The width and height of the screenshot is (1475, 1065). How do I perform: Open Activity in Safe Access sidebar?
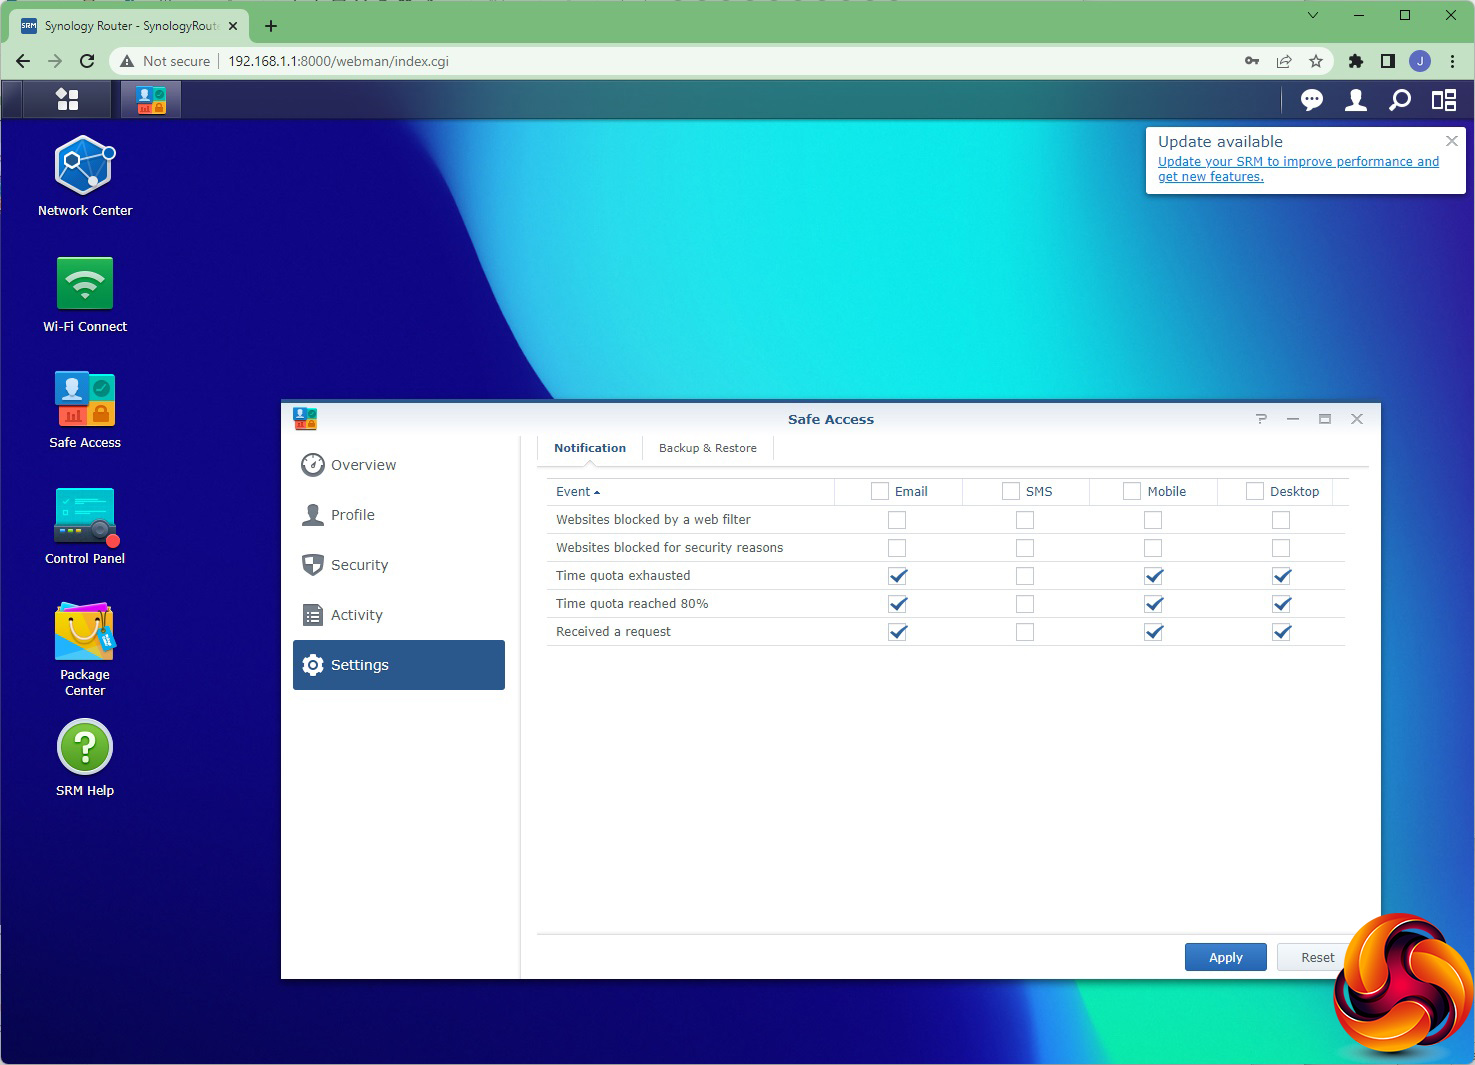click(x=399, y=615)
